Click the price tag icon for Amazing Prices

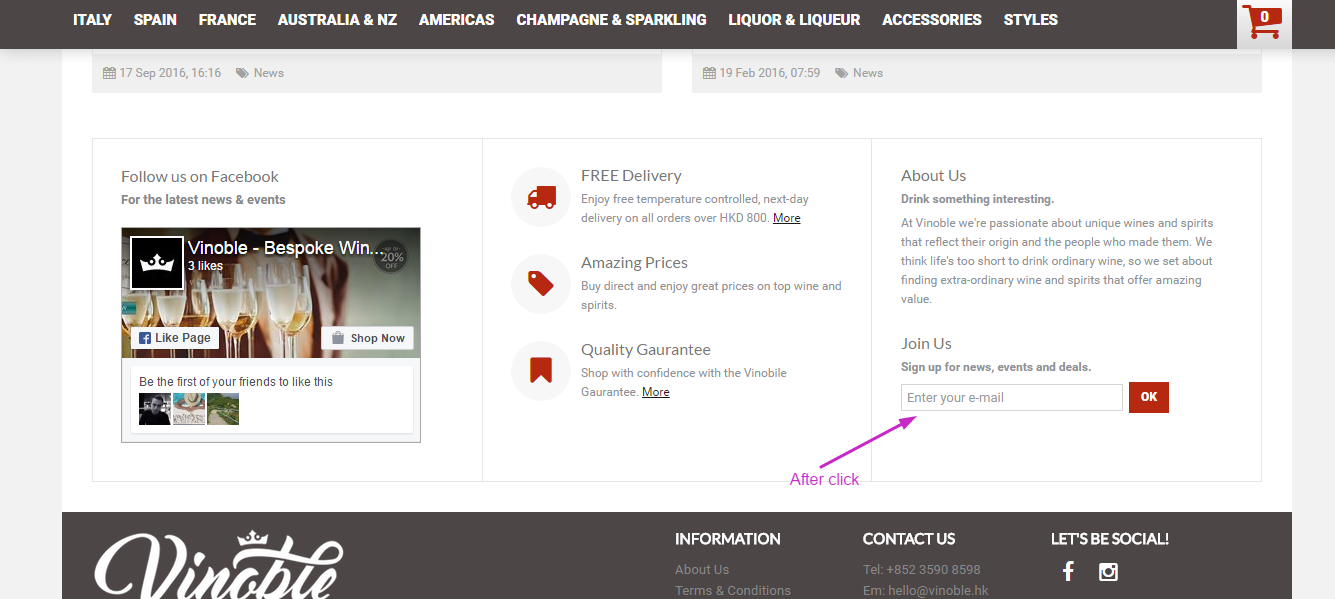[541, 284]
